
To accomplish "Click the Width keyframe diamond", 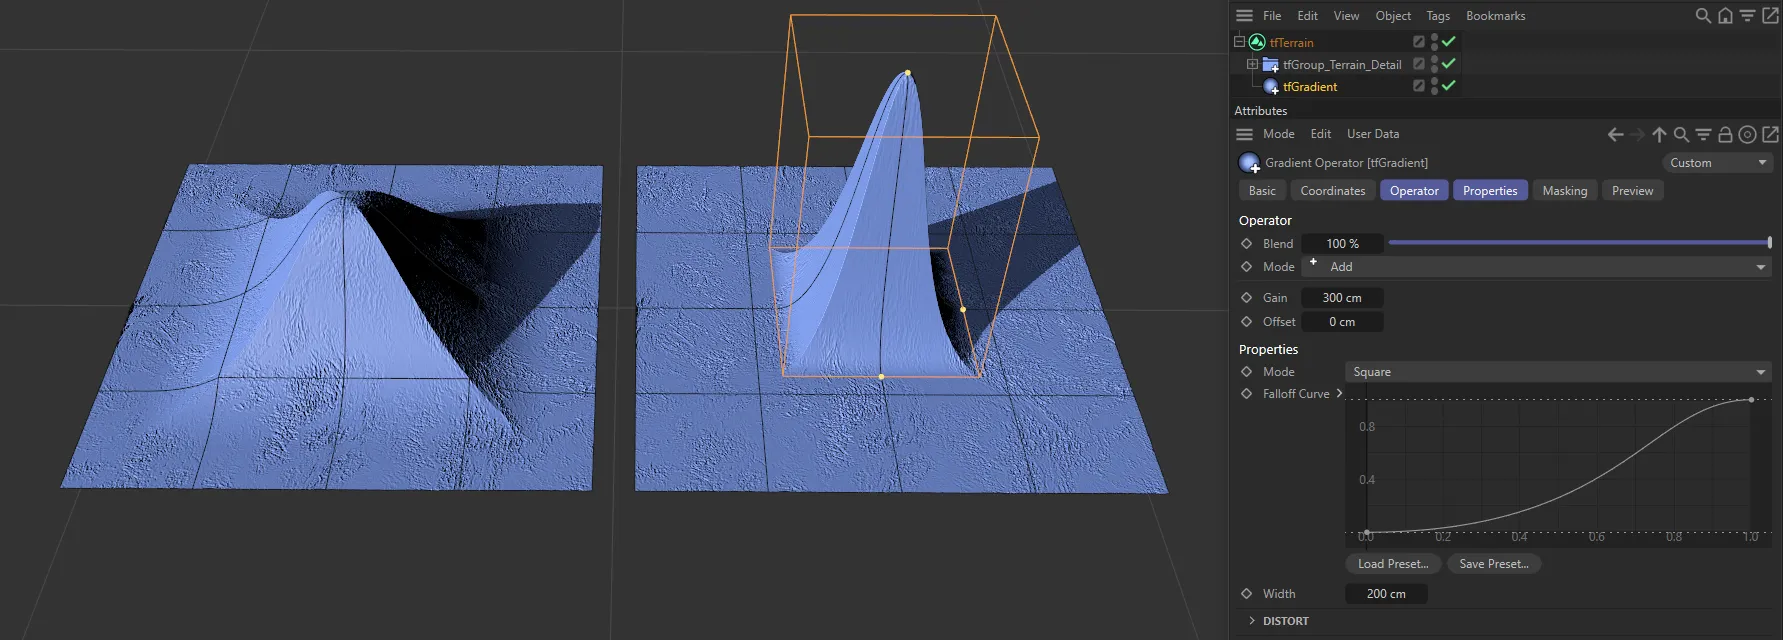I will point(1246,593).
